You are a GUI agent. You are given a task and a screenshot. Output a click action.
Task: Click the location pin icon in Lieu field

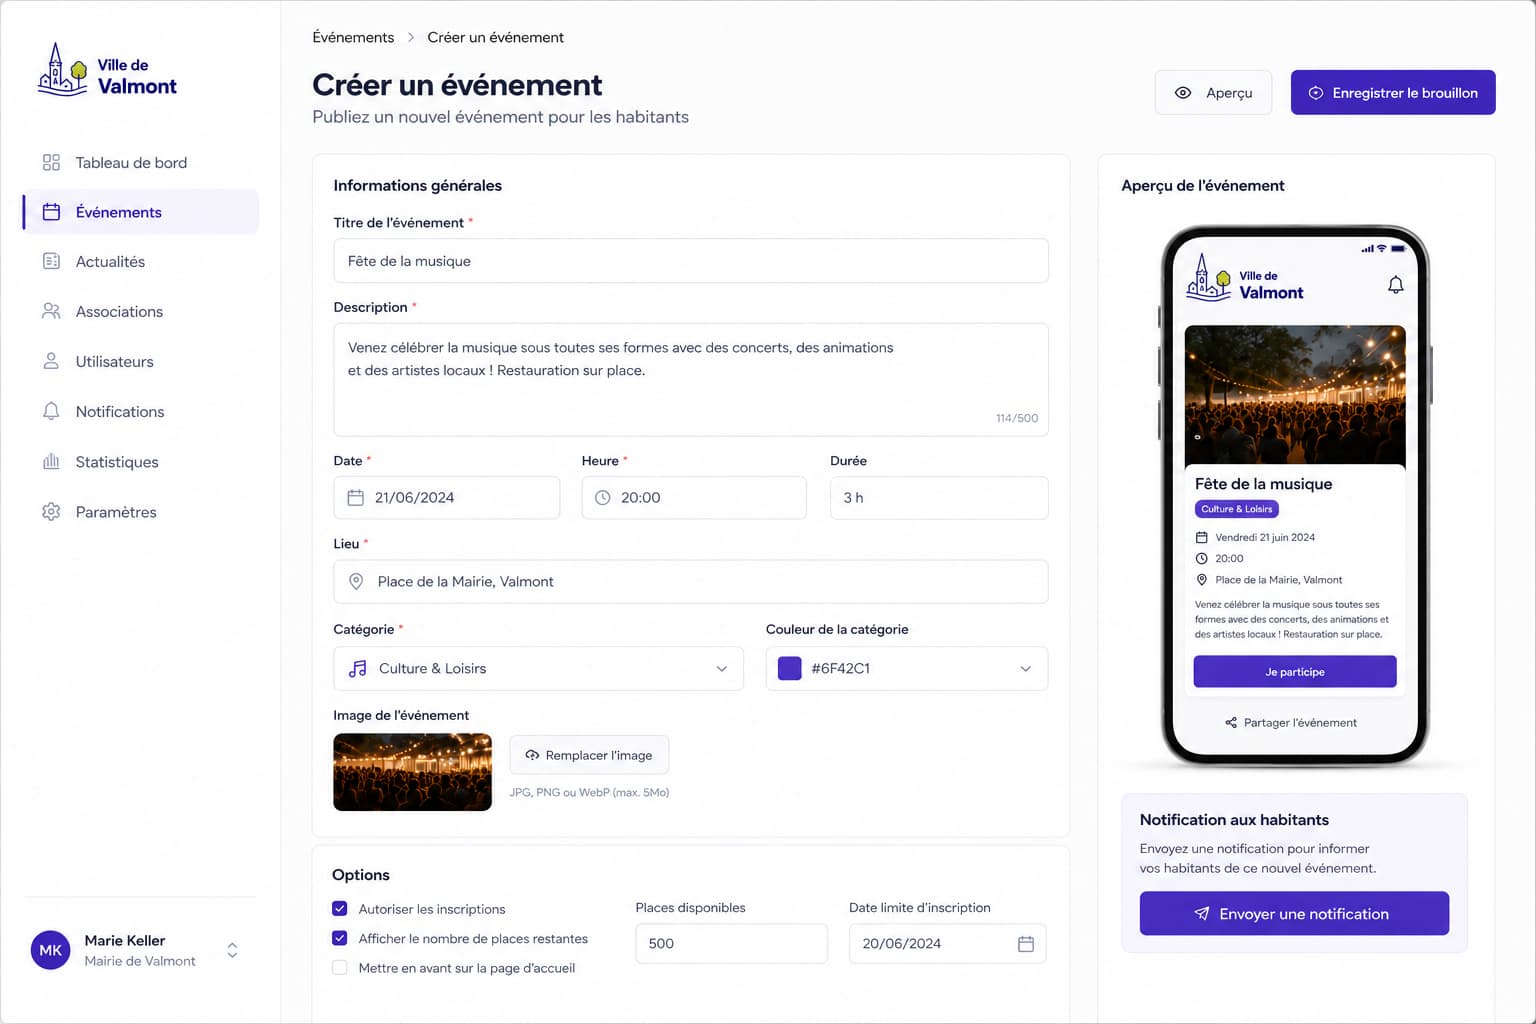coord(356,581)
